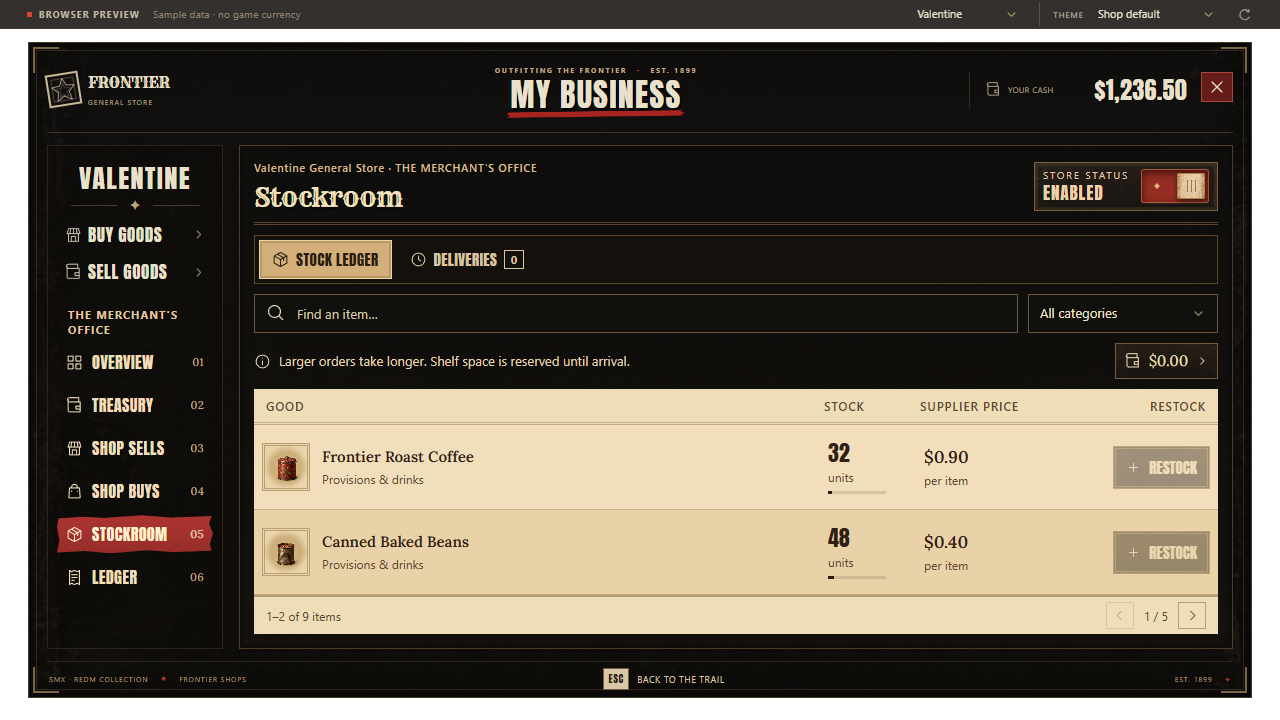
Task: Click the info icon beside the larger orders note
Action: click(x=263, y=362)
